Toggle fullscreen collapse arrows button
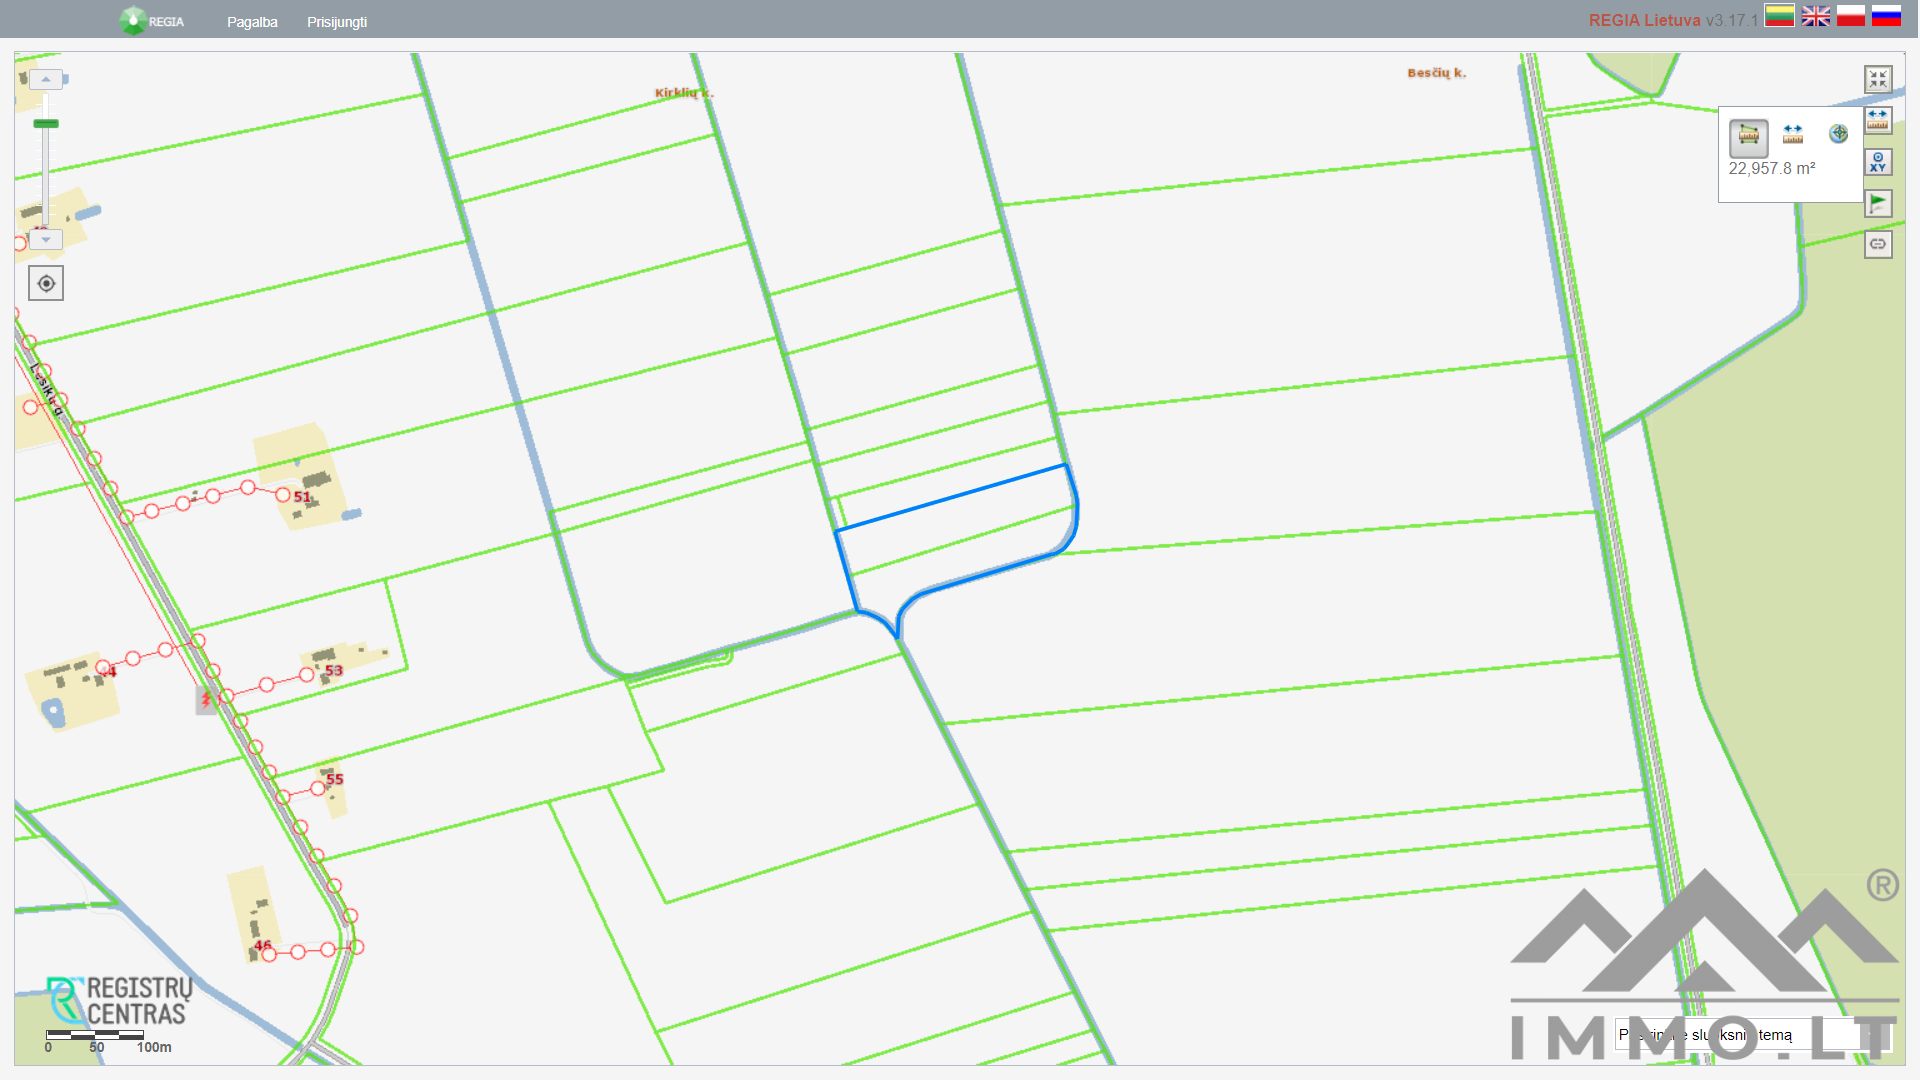The height and width of the screenshot is (1080, 1920). 1877,79
